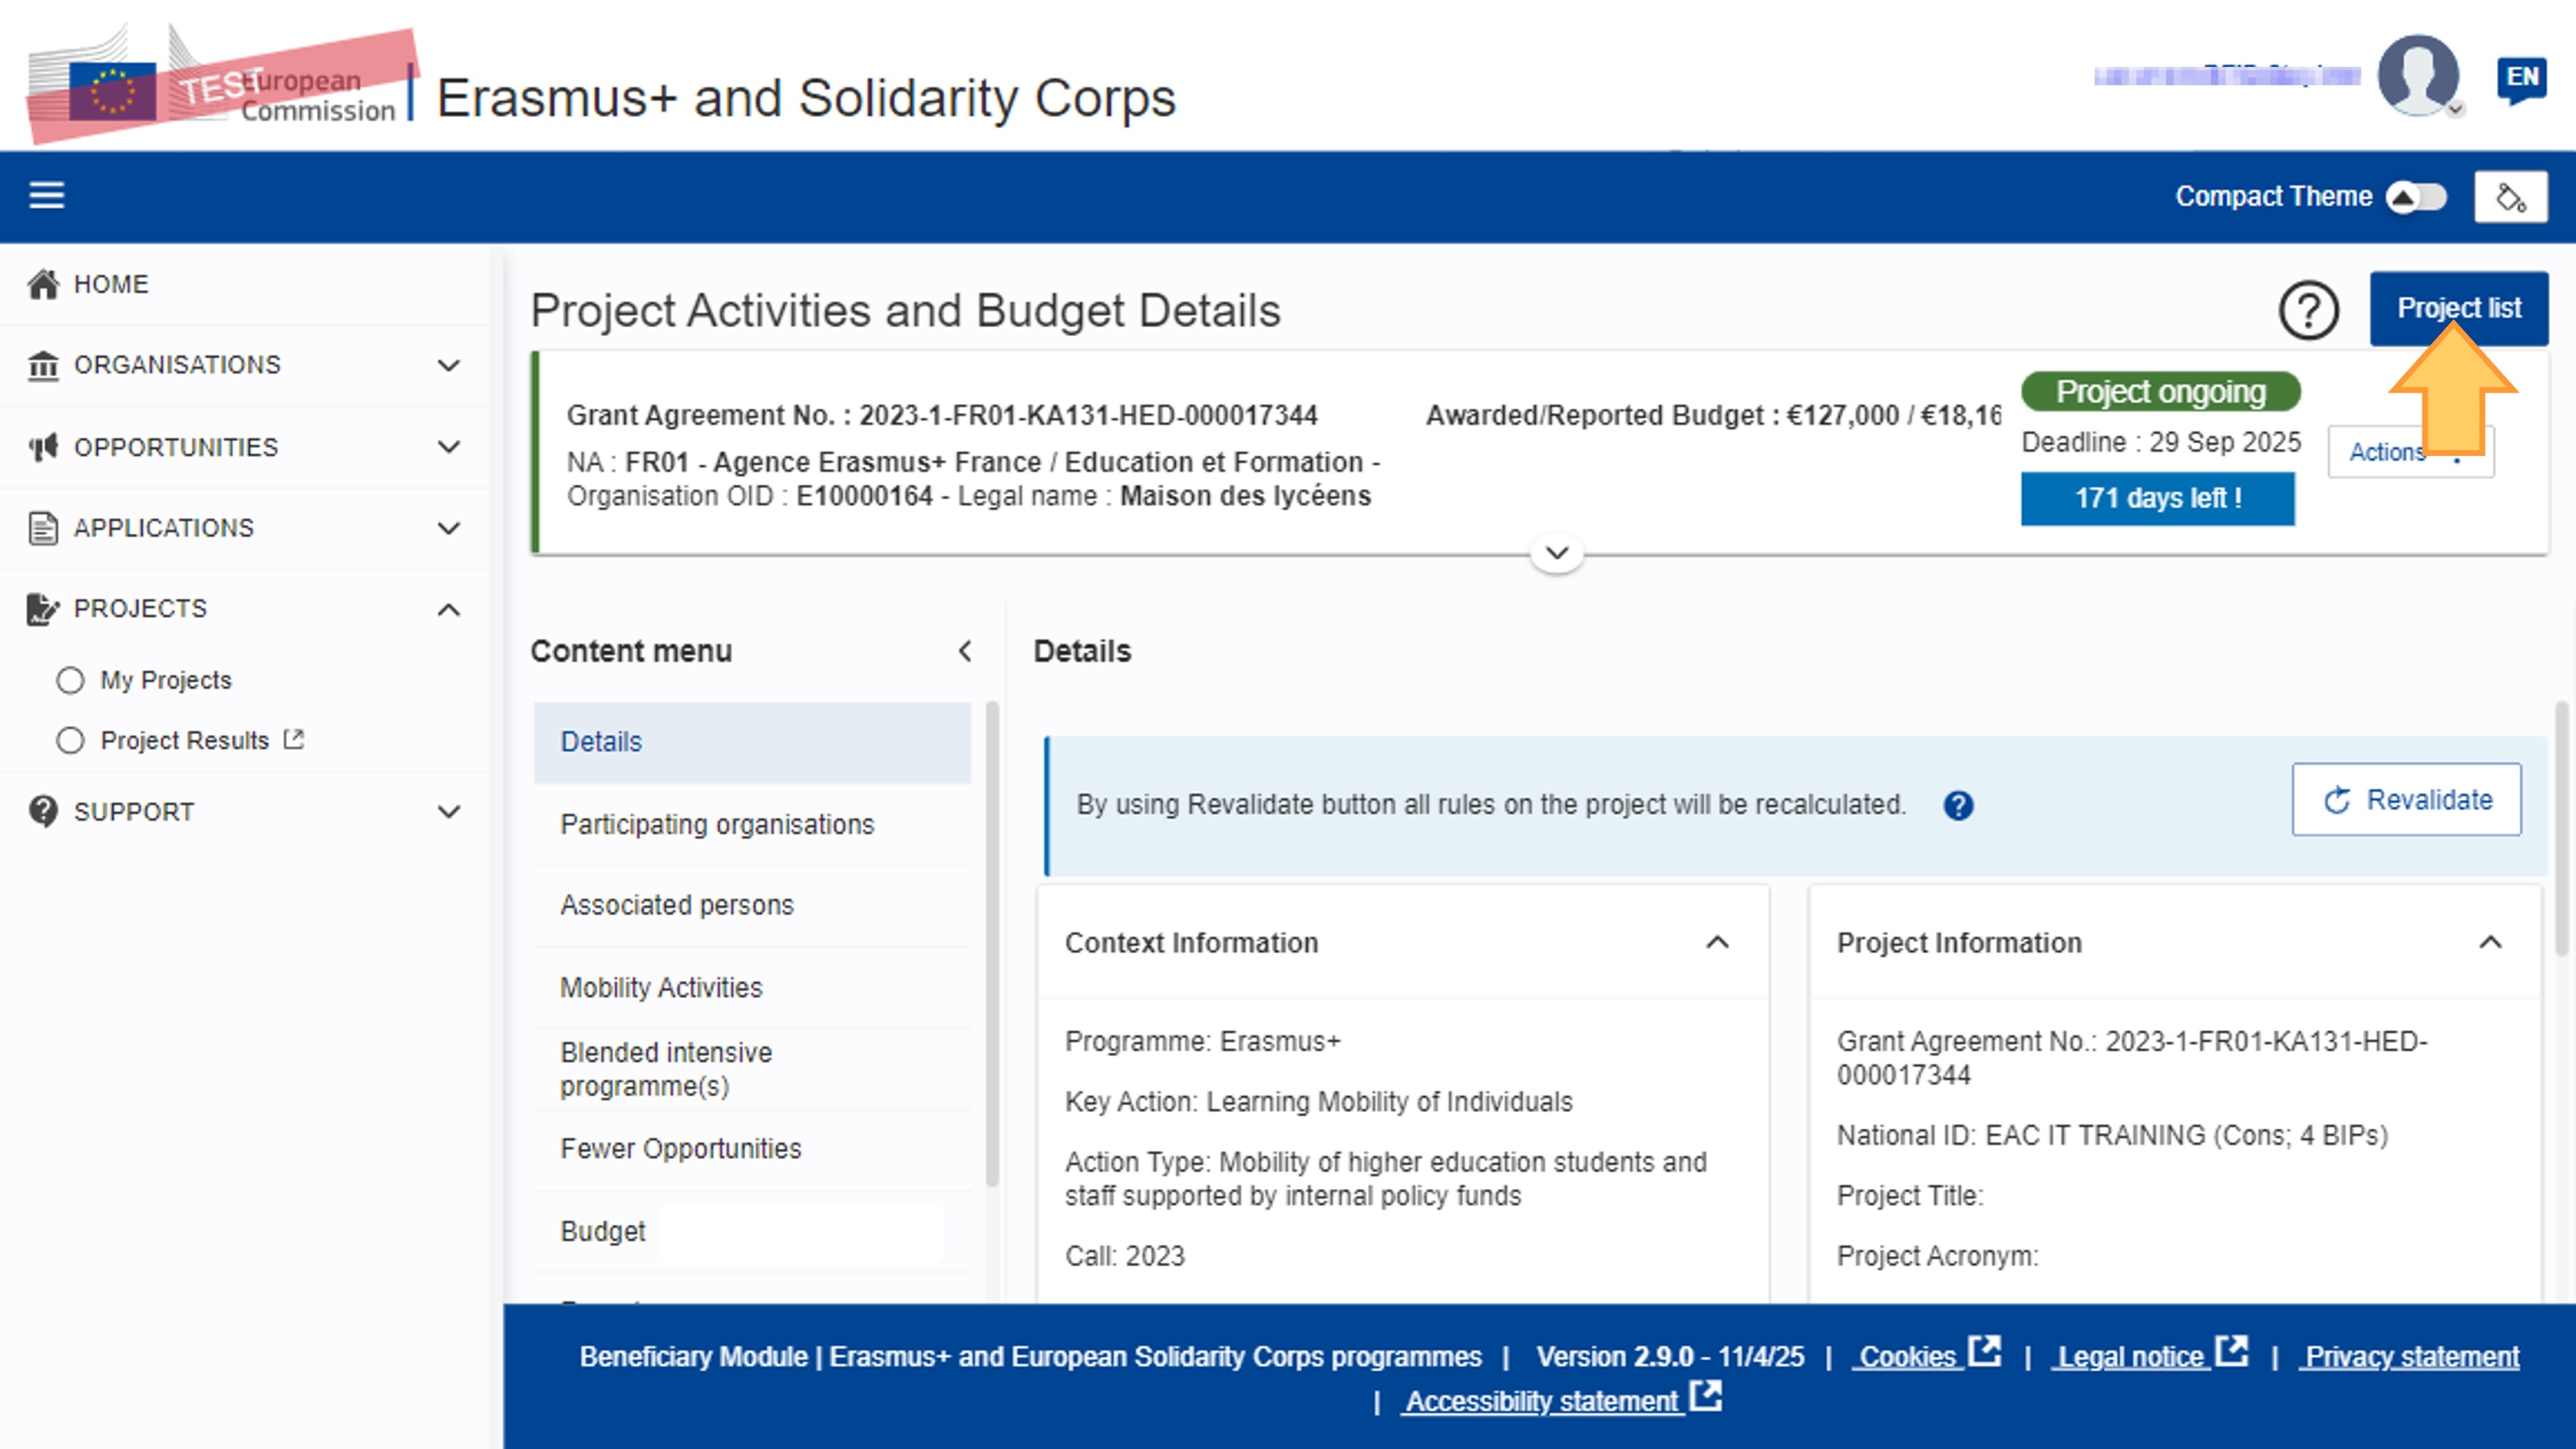Screen dimensions: 2576x1449
Task: Open Blended intensive programme(s) section
Action: [752, 1069]
